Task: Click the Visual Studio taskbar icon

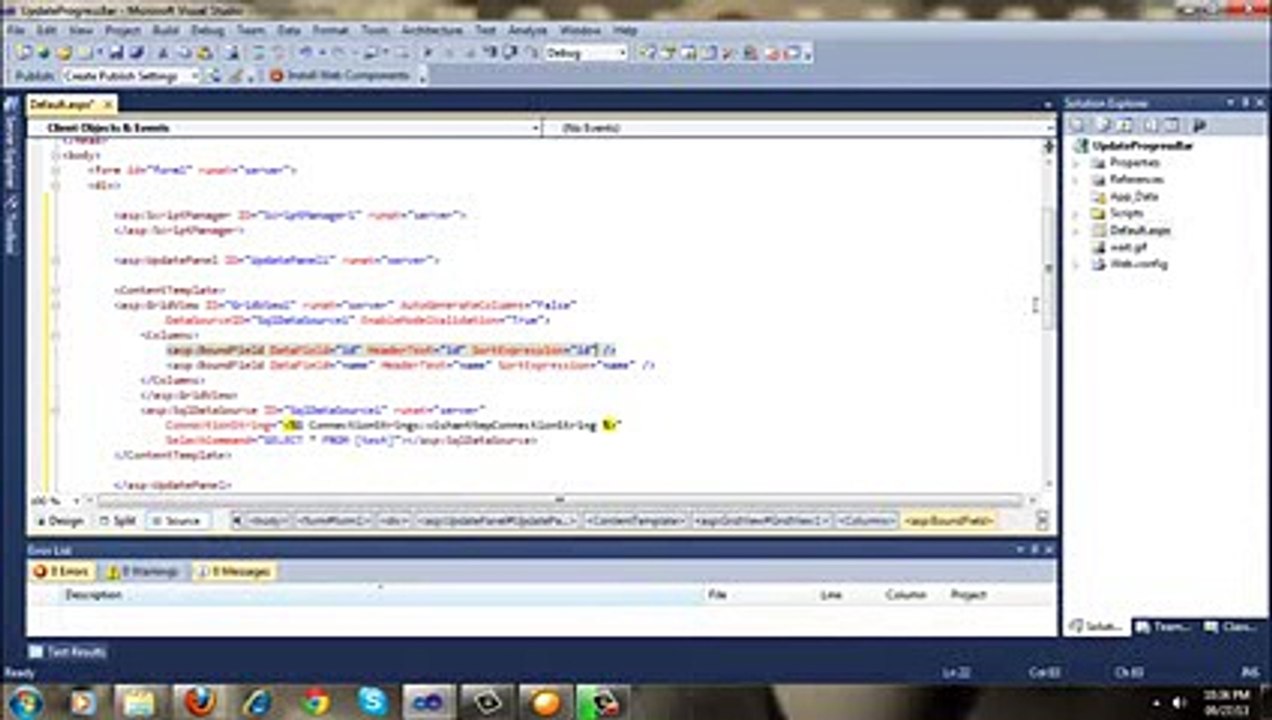Action: point(430,701)
